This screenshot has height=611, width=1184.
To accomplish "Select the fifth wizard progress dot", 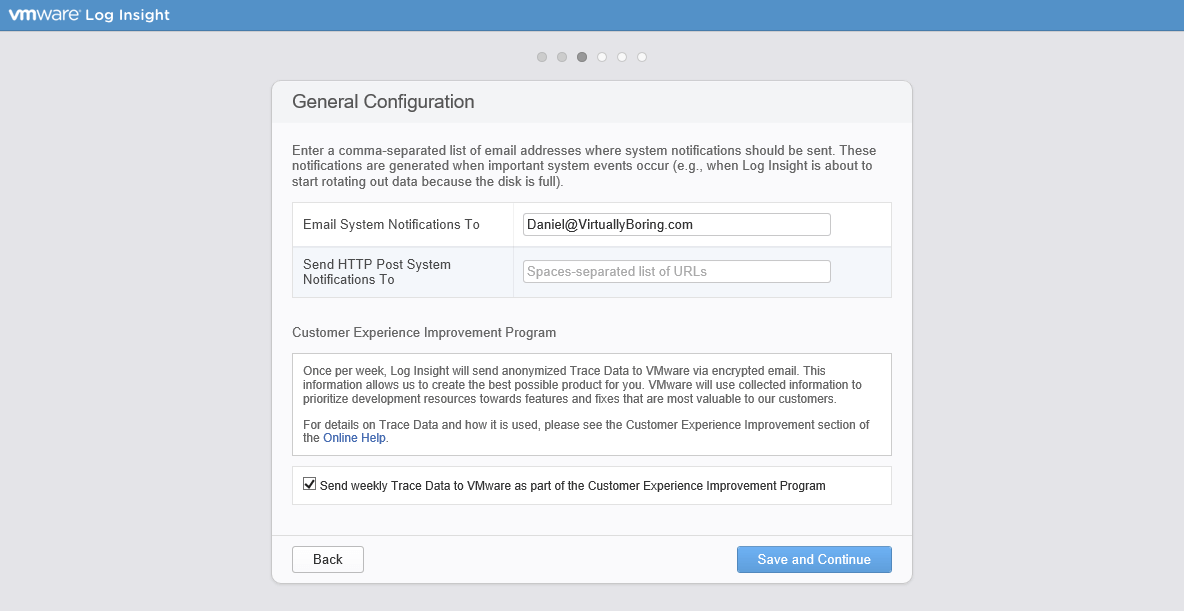I will [x=622, y=57].
